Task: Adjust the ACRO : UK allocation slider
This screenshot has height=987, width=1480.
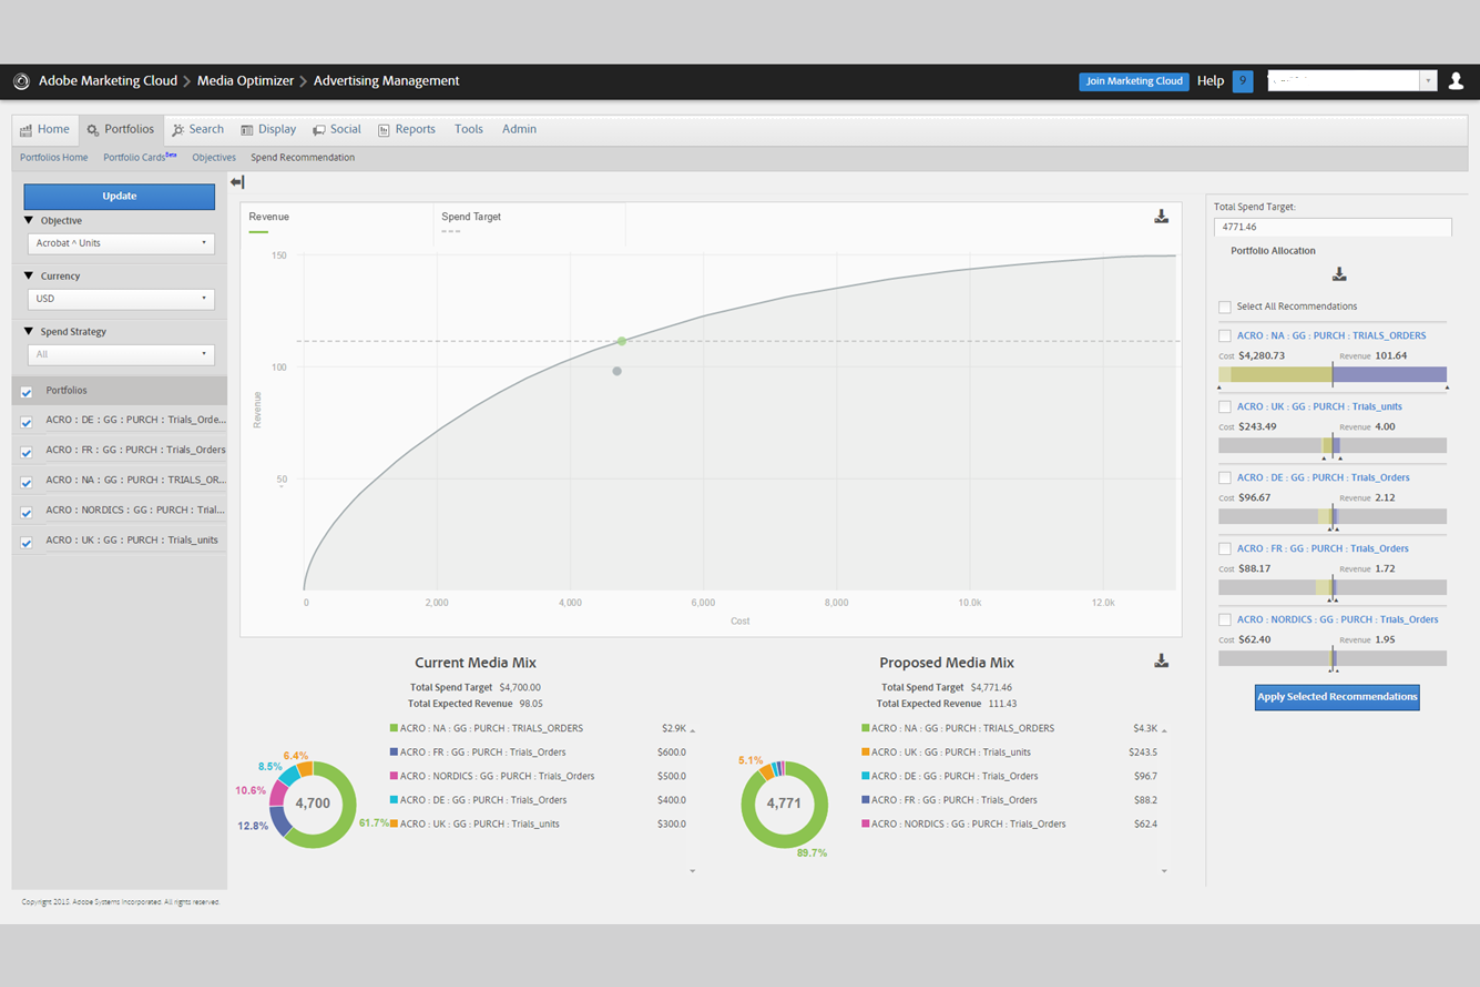Action: tap(1332, 446)
